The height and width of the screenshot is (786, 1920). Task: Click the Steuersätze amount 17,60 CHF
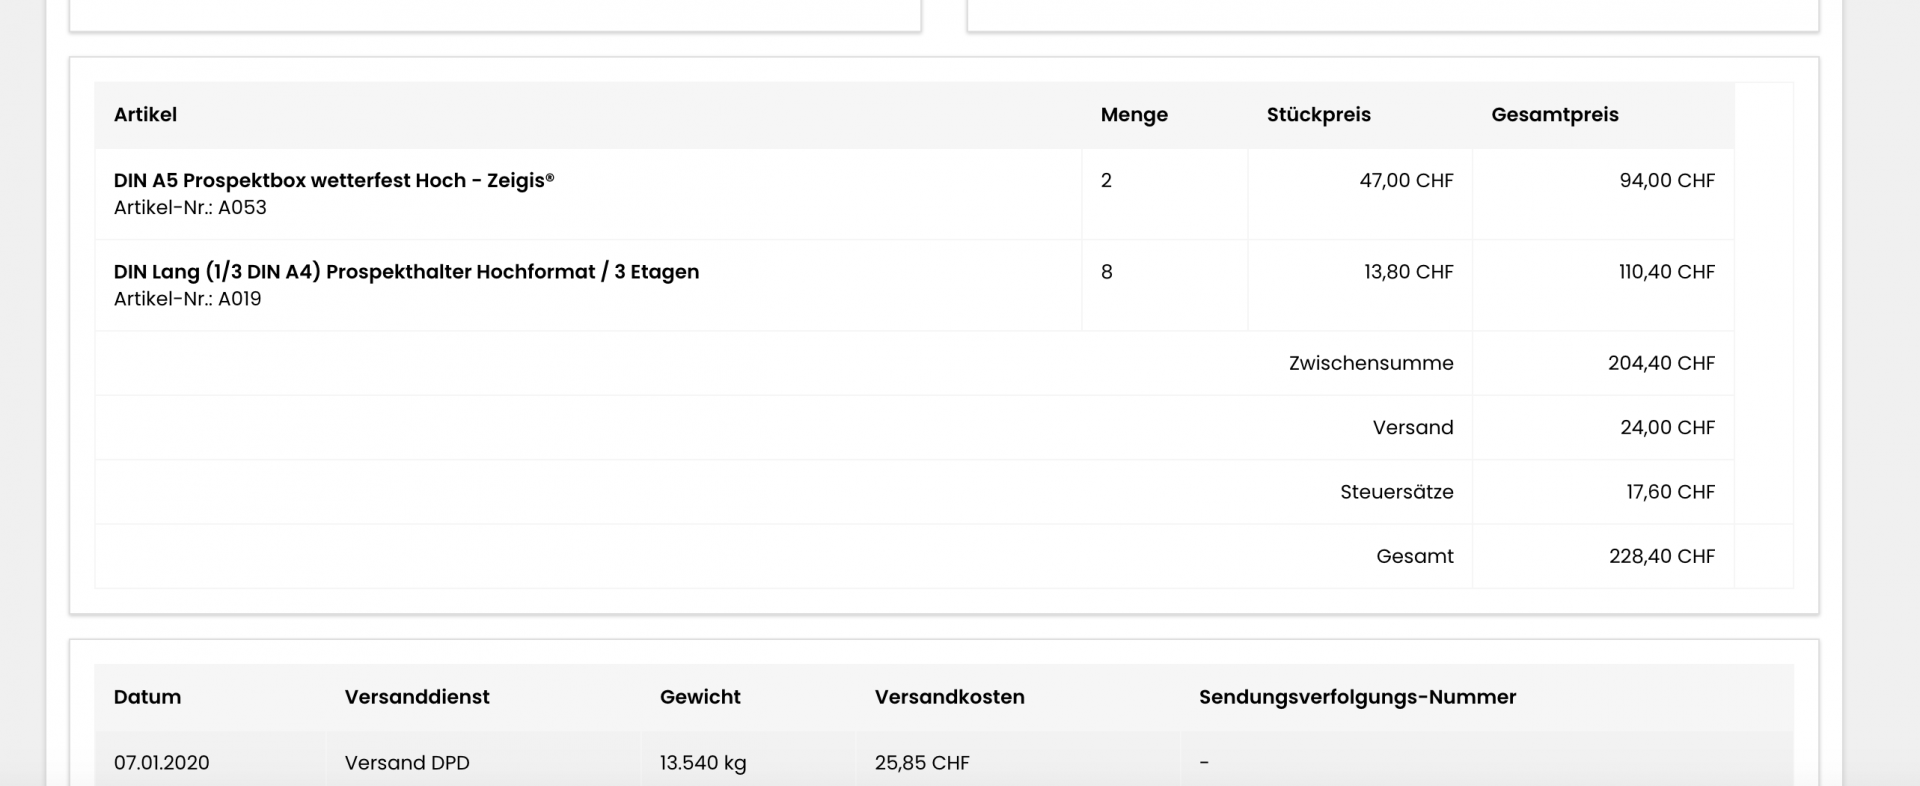coord(1670,492)
